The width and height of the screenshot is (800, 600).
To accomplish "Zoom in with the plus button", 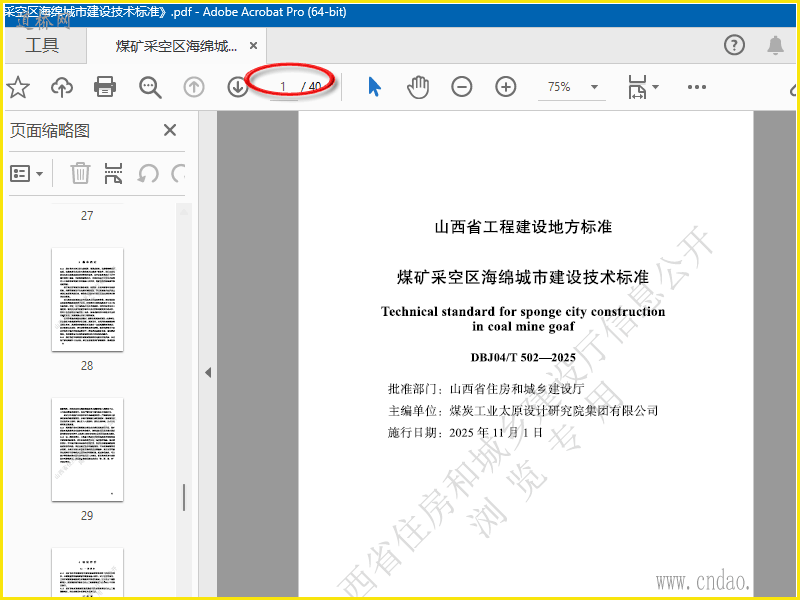I will click(x=506, y=87).
